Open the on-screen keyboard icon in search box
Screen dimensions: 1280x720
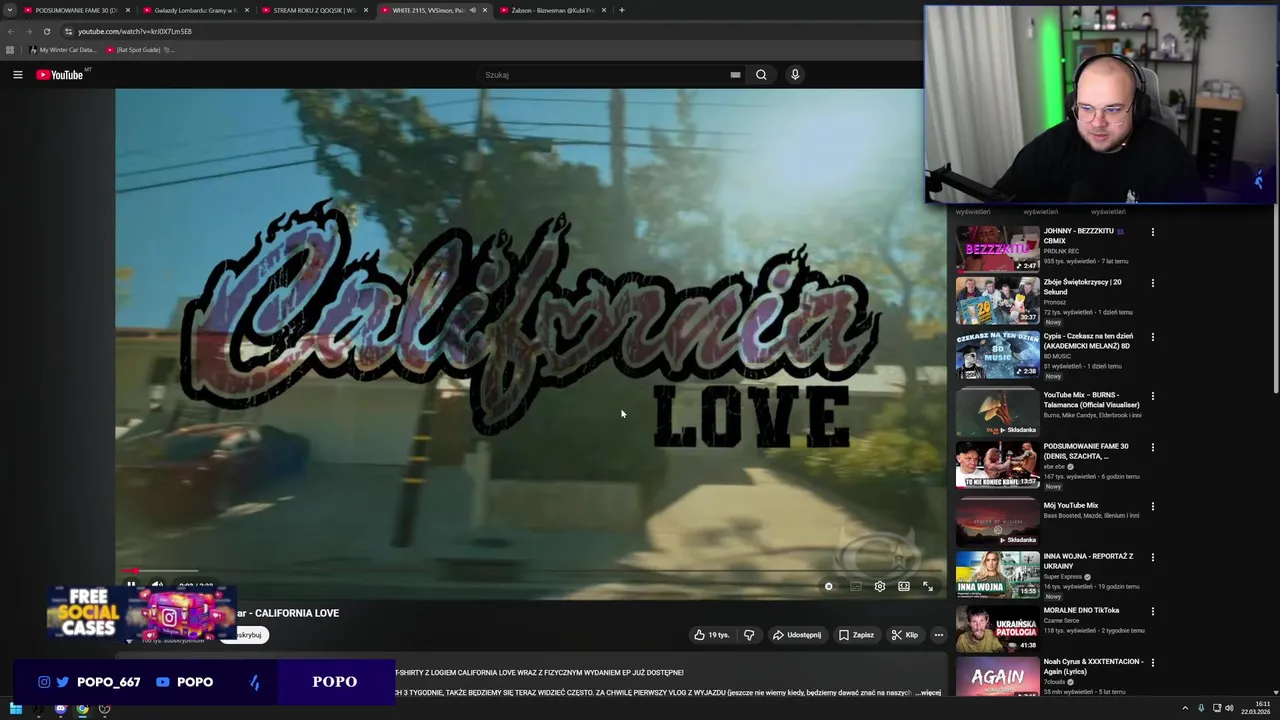point(735,75)
